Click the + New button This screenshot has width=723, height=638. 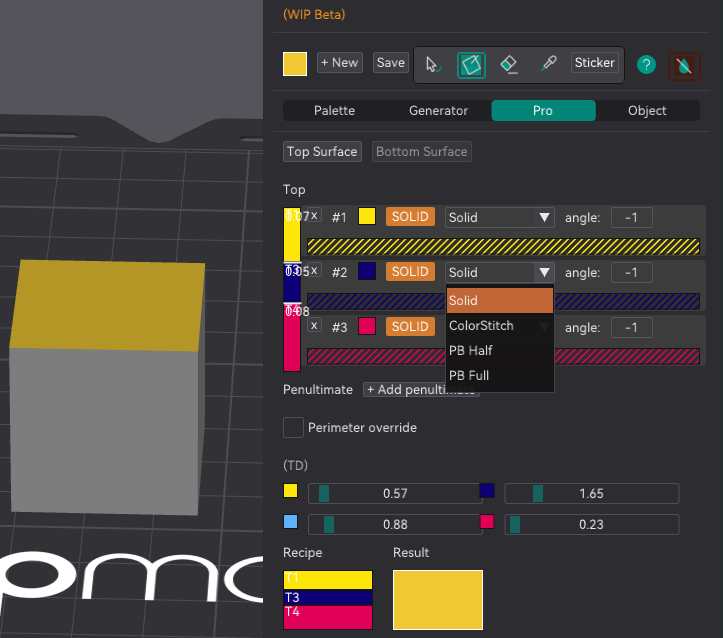pos(340,63)
